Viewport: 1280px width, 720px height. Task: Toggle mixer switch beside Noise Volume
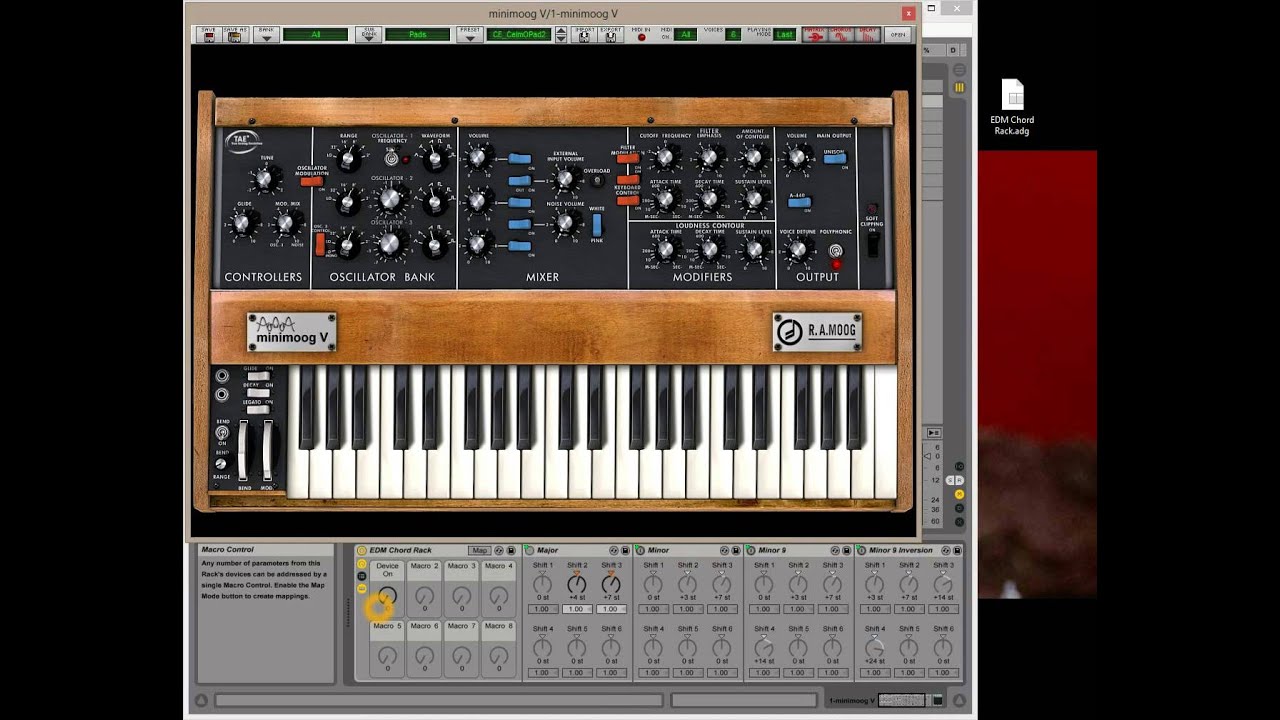519,224
